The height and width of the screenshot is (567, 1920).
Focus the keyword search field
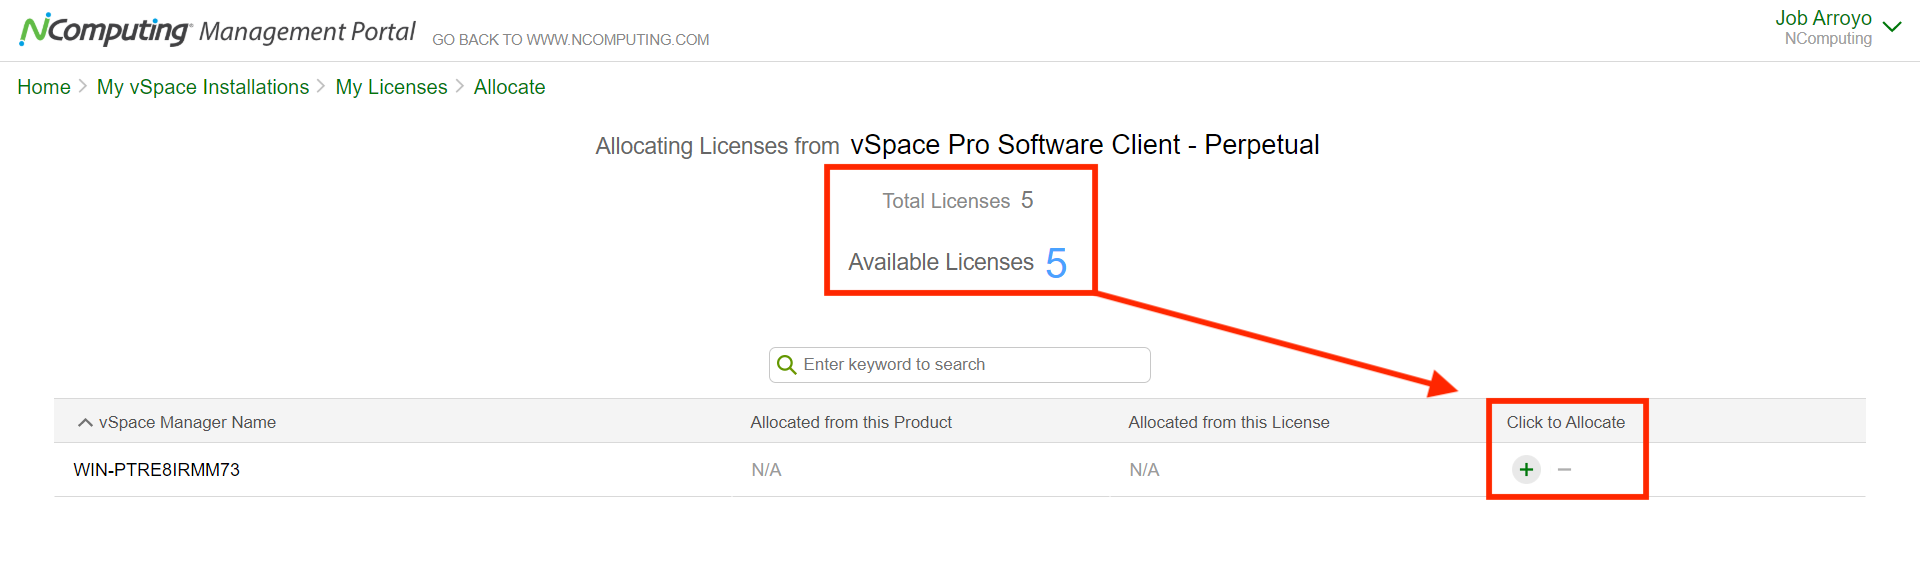(960, 365)
